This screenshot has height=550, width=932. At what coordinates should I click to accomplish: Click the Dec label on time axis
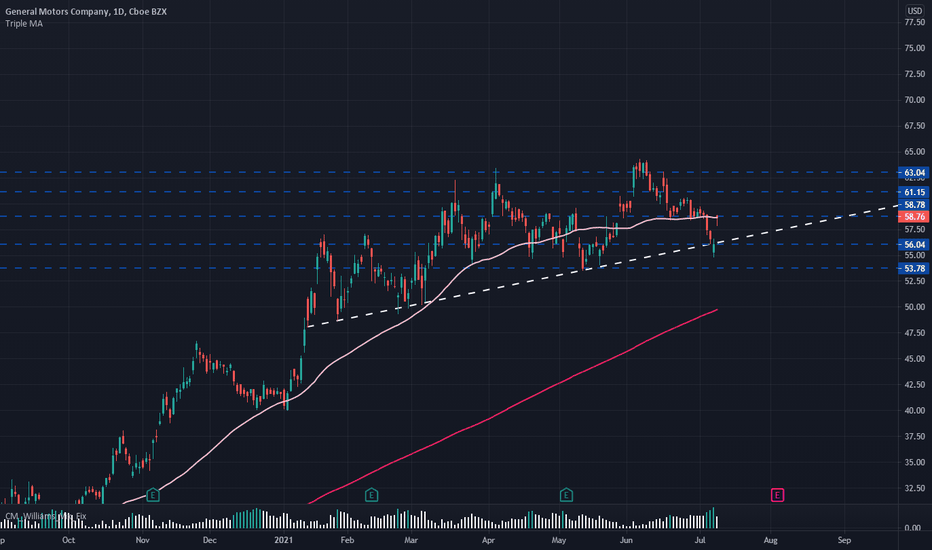pyautogui.click(x=209, y=540)
